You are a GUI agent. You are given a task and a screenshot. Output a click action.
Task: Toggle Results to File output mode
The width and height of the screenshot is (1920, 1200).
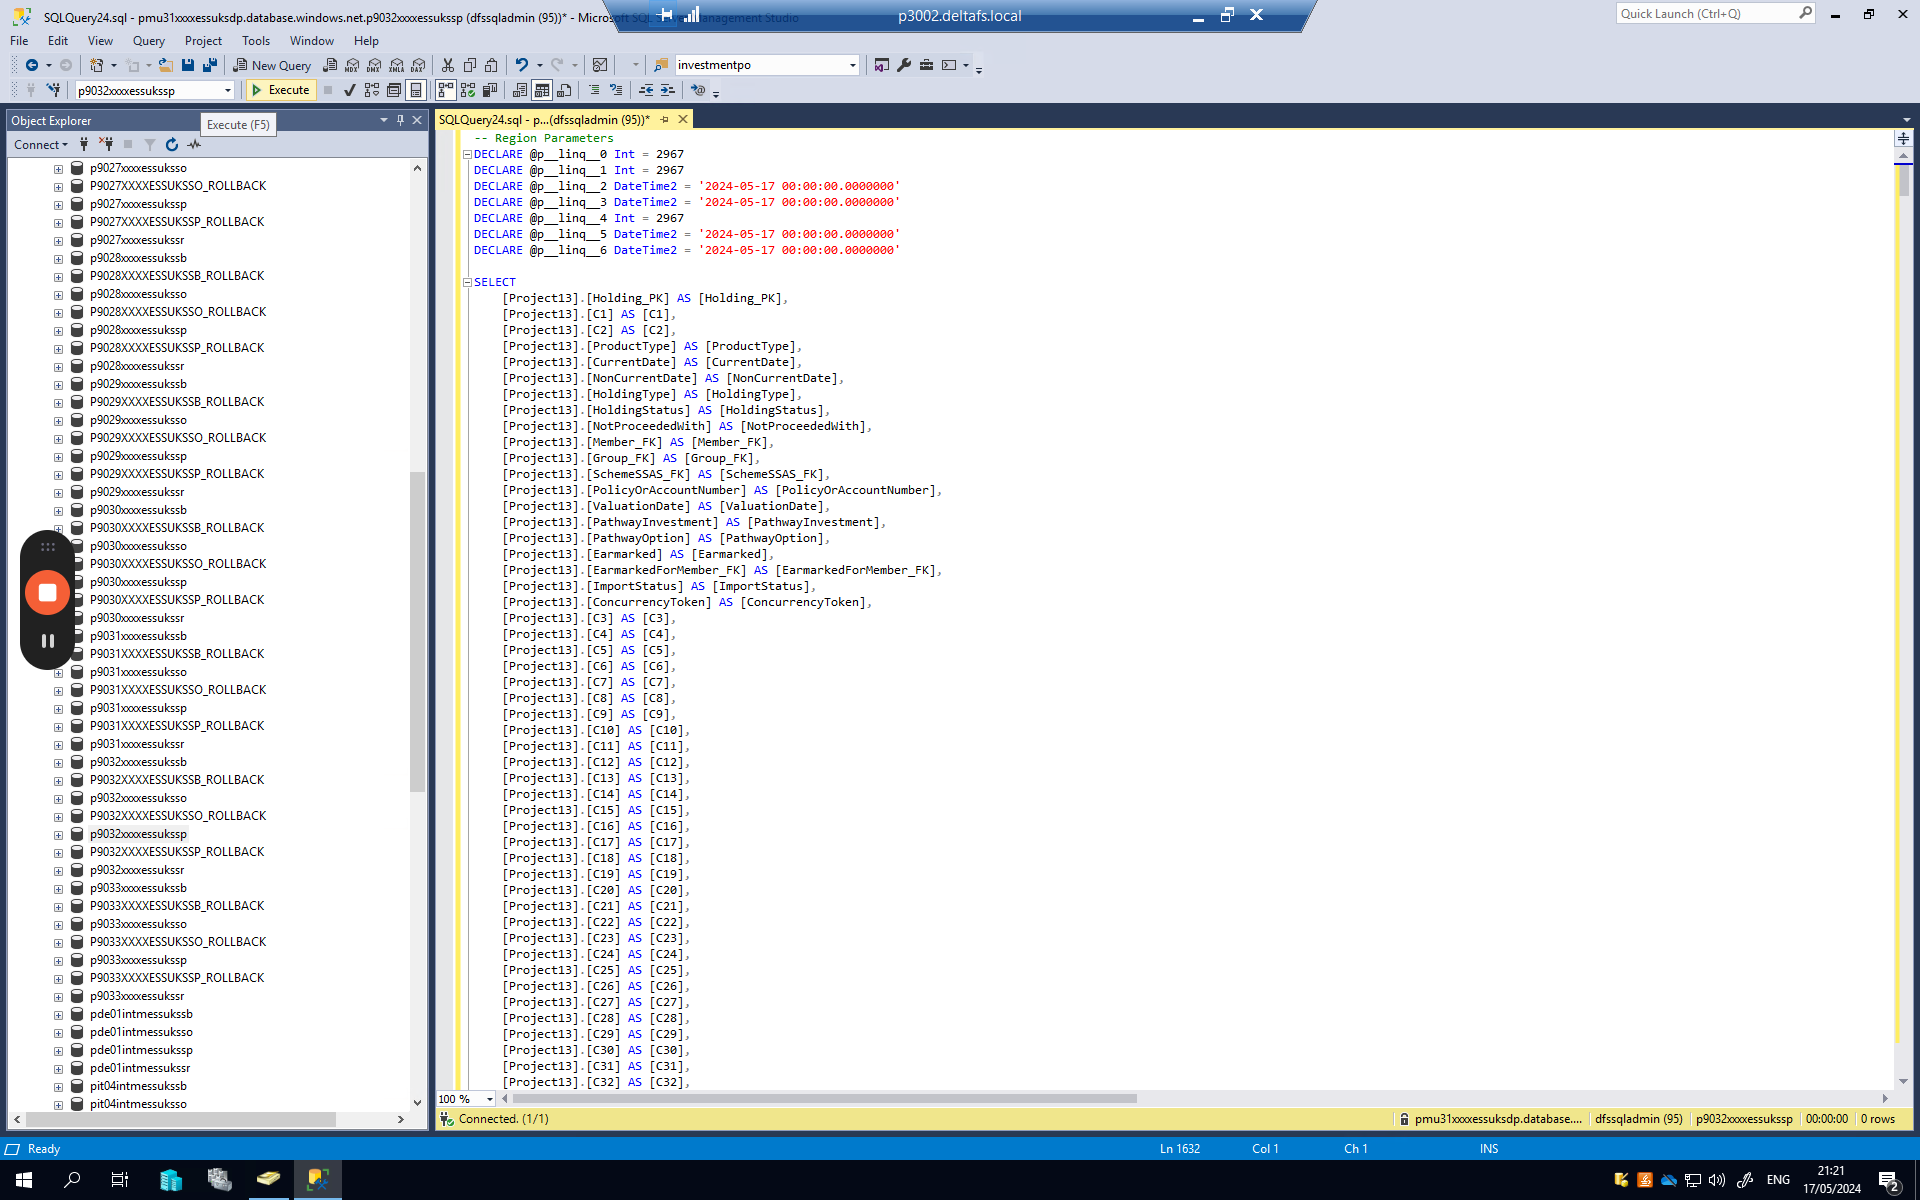pos(564,90)
